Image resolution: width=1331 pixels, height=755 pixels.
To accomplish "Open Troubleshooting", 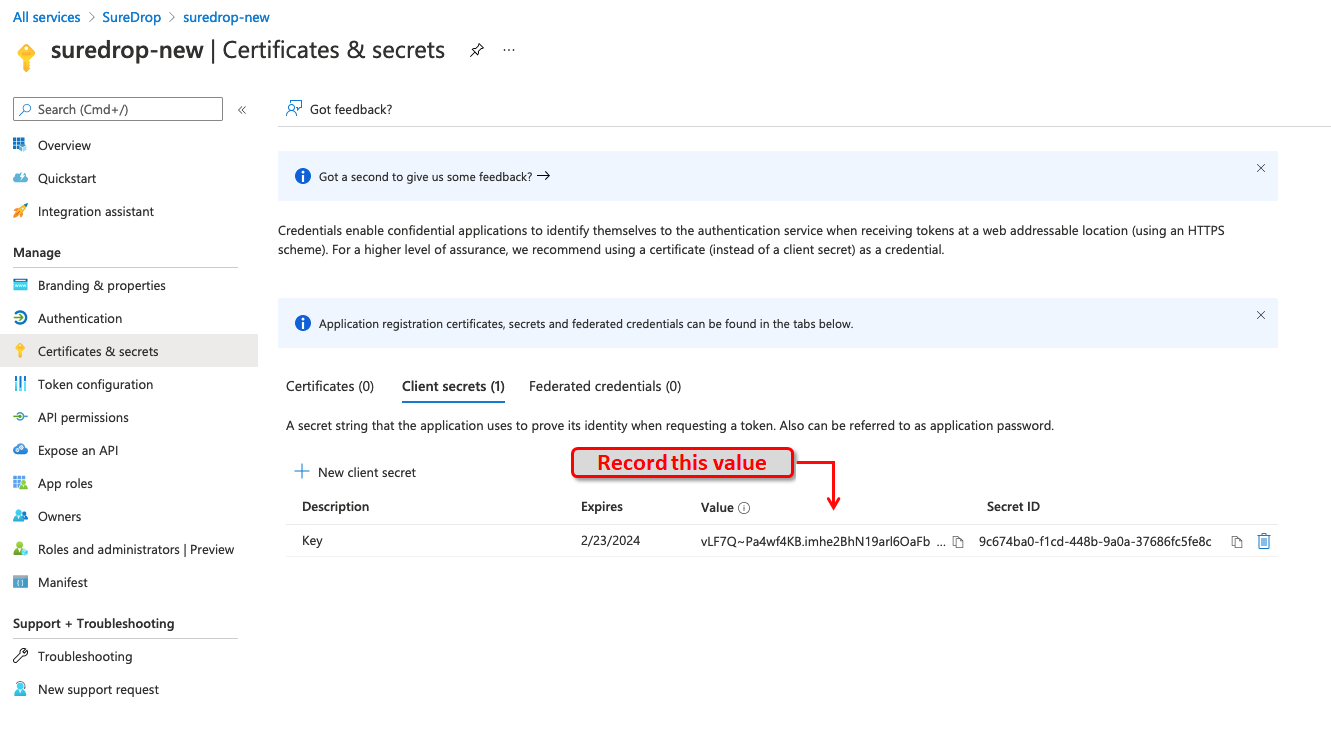I will 85,656.
